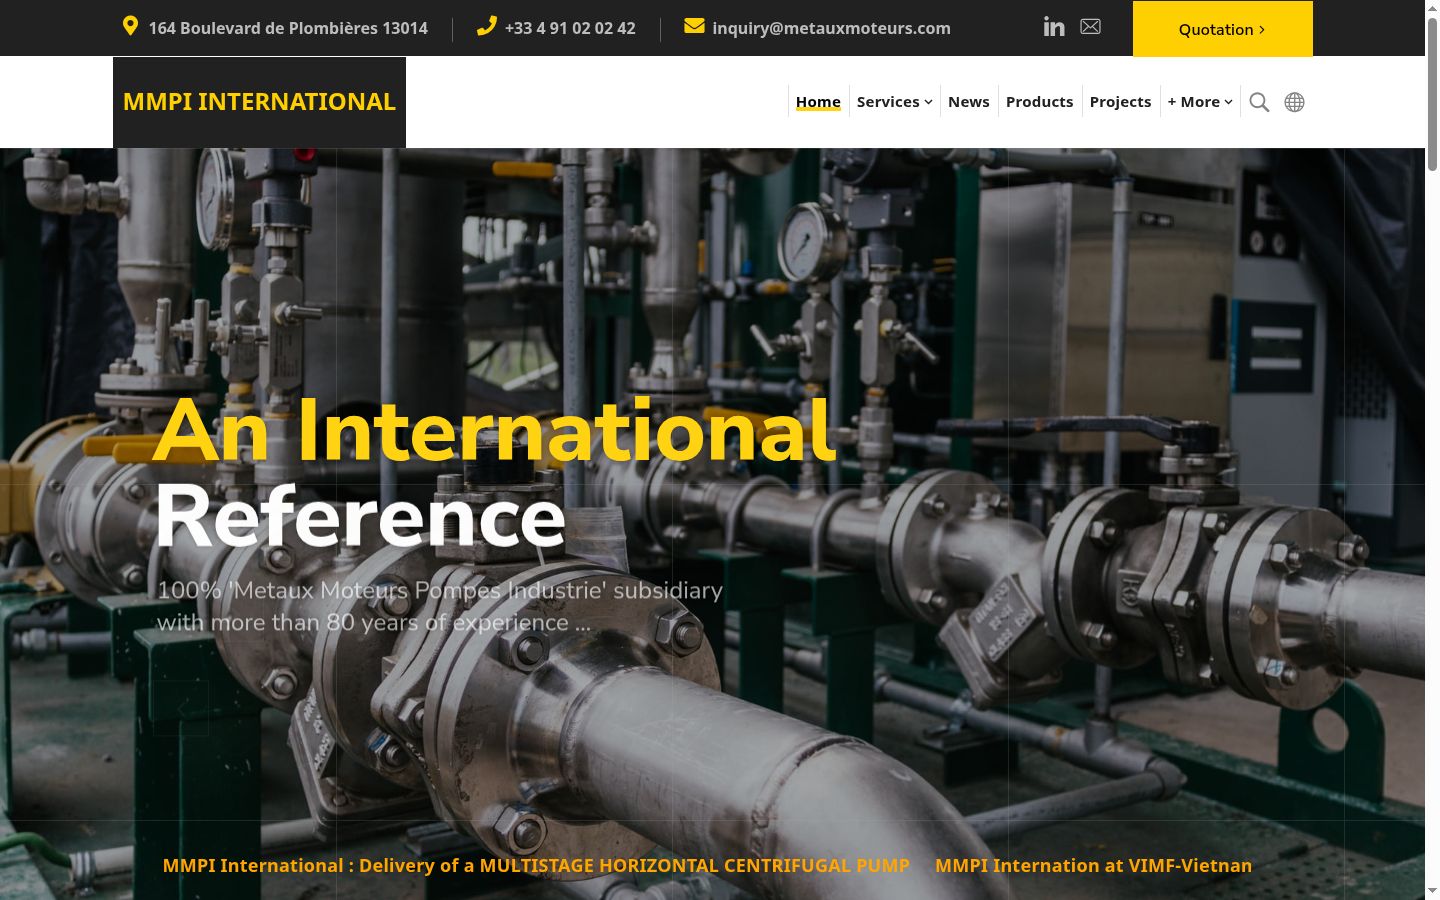Click the map pin location icon

coord(130,25)
